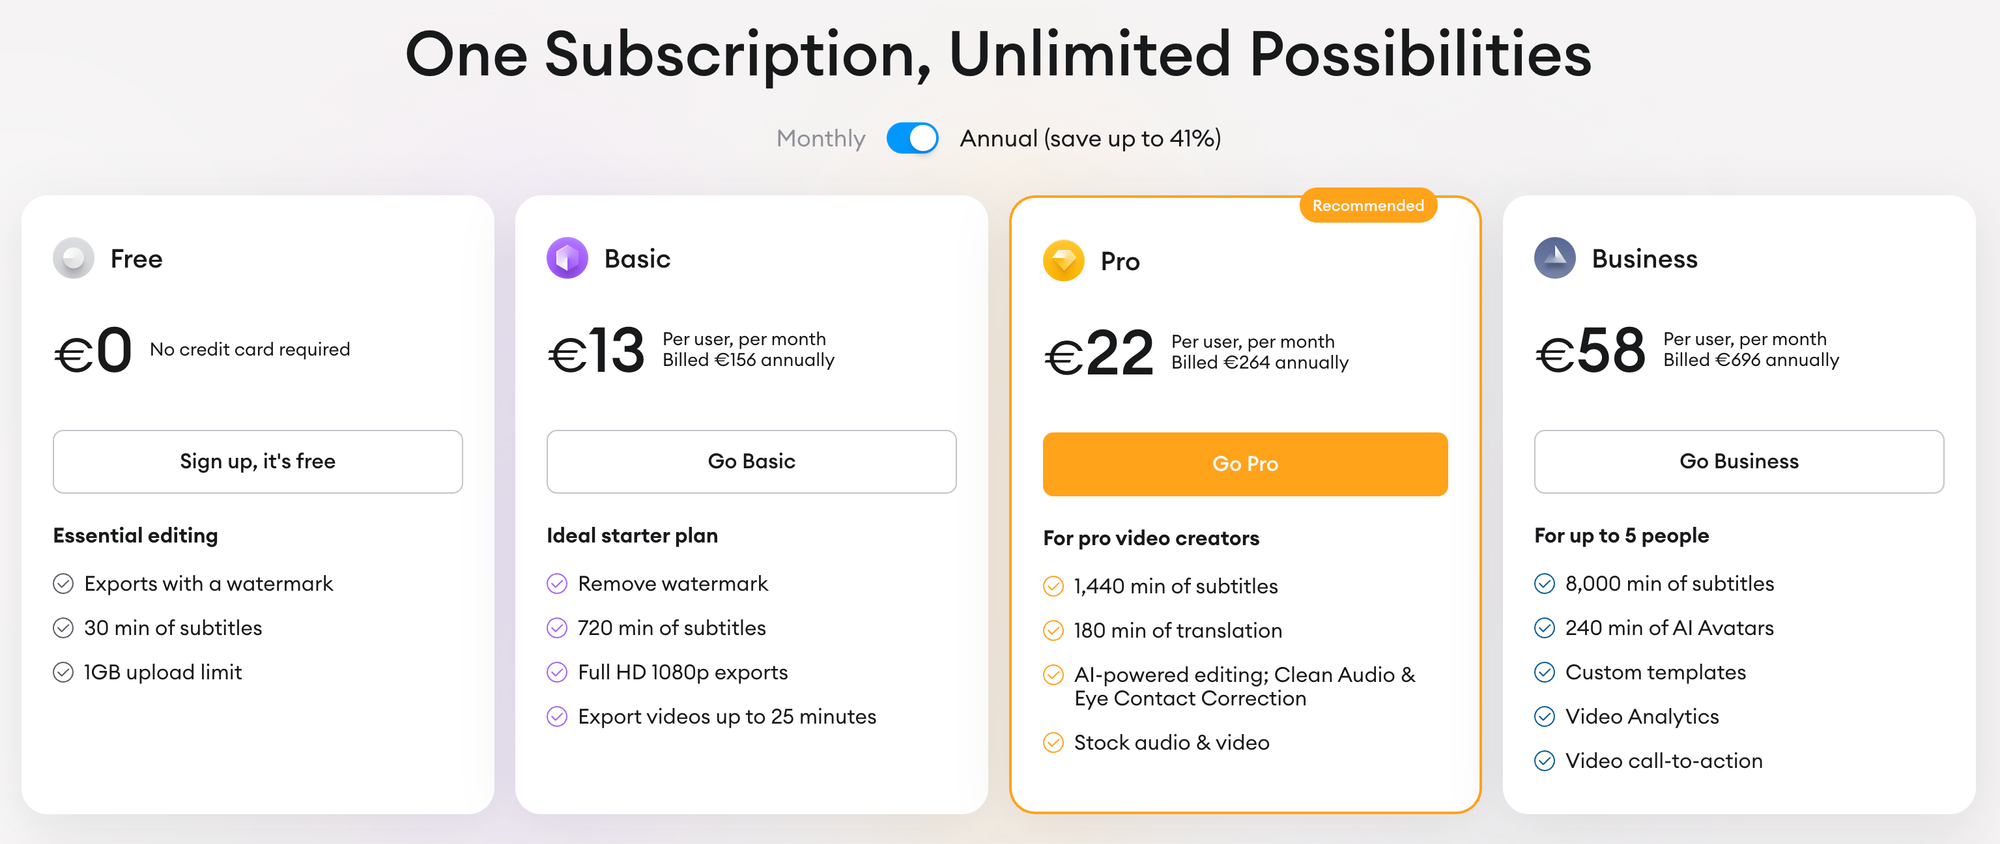The image size is (2000, 844).
Task: Click the checkmark beside Stock audio & video
Action: (x=1053, y=743)
